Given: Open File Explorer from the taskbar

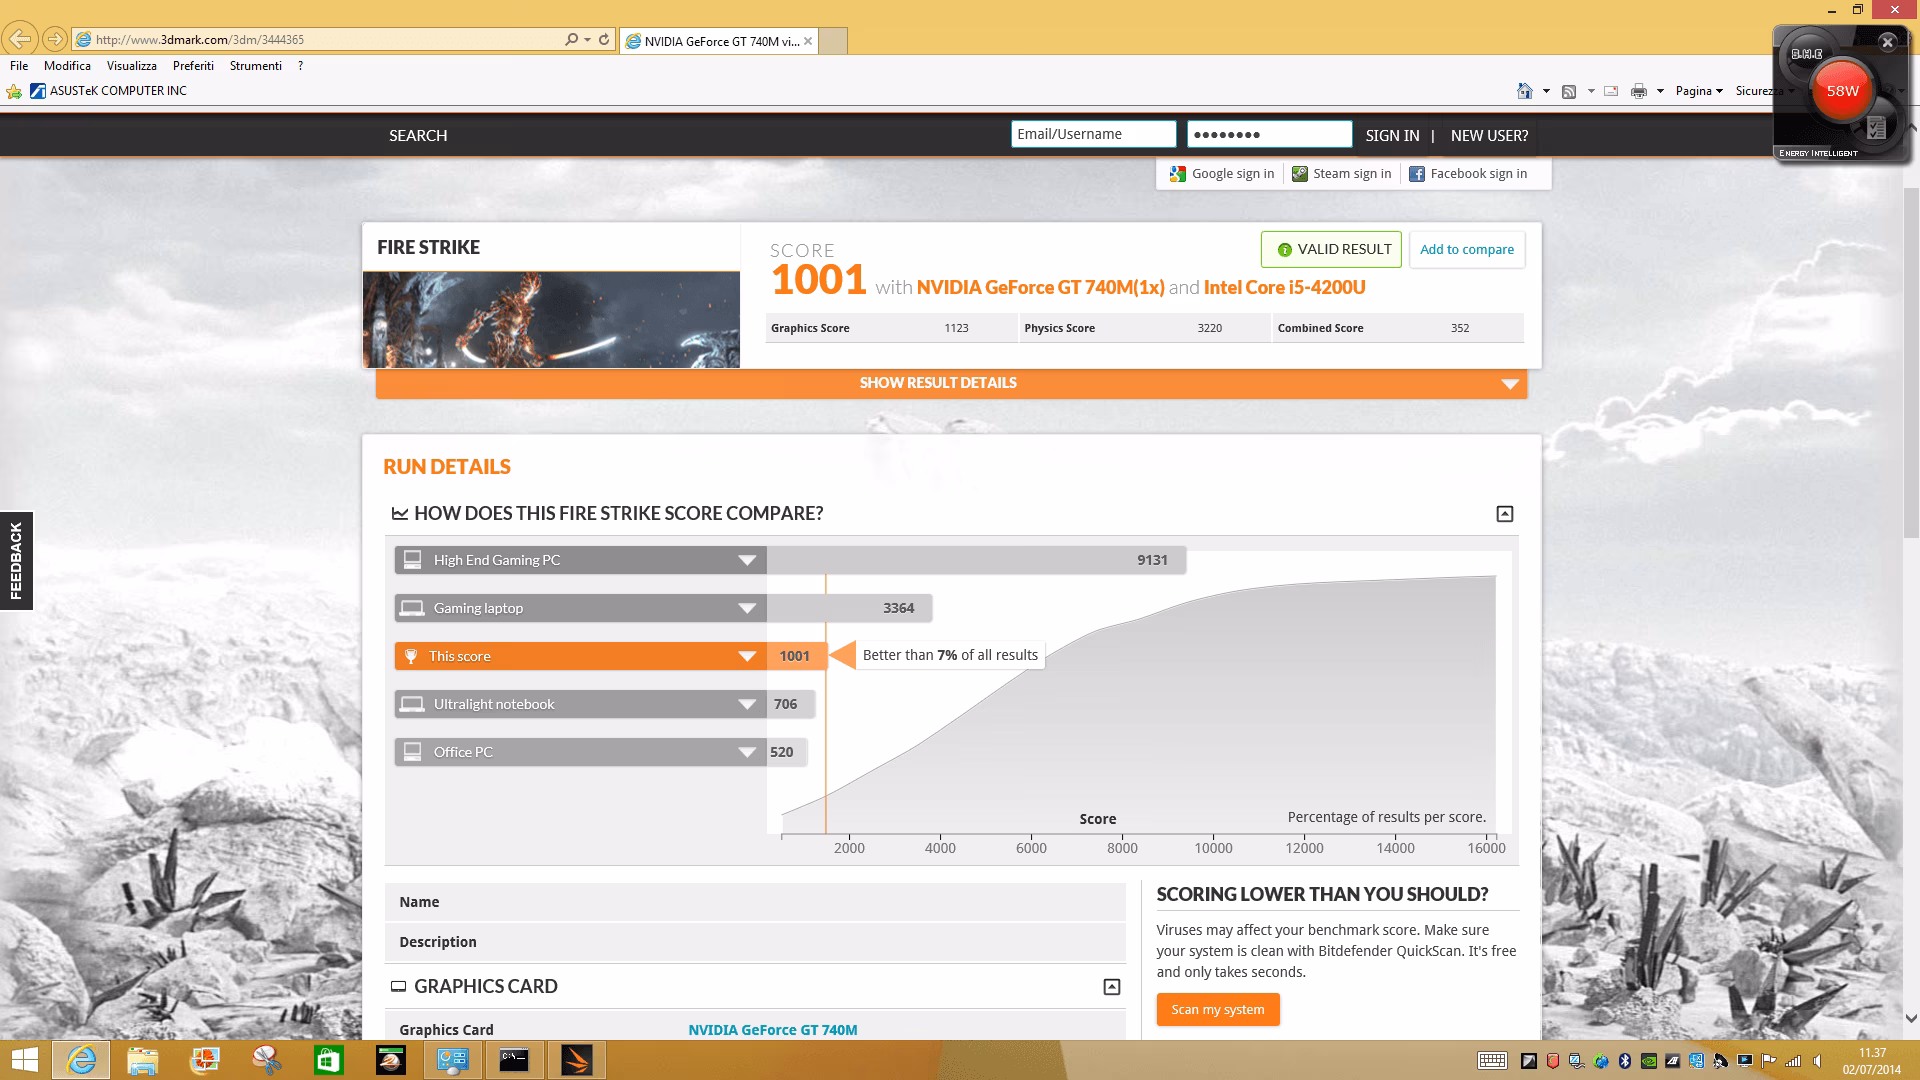Looking at the screenshot, I should point(143,1060).
